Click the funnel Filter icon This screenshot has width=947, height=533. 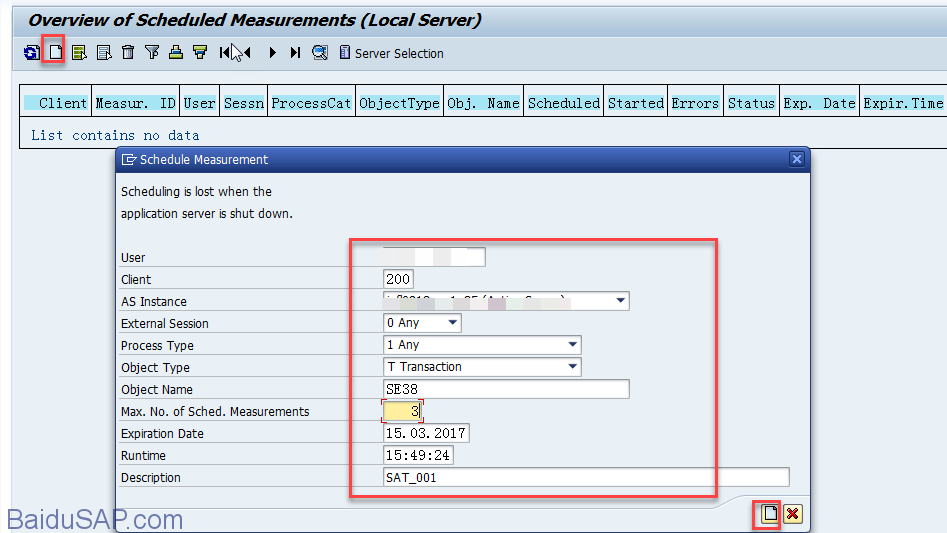pyautogui.click(x=152, y=53)
